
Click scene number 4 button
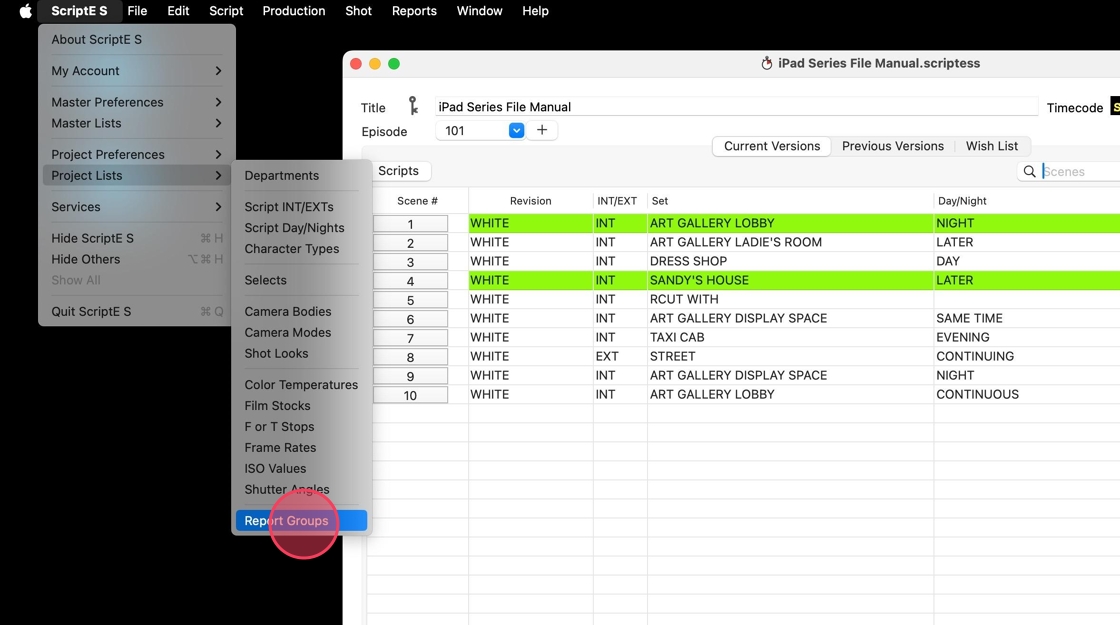[410, 281]
